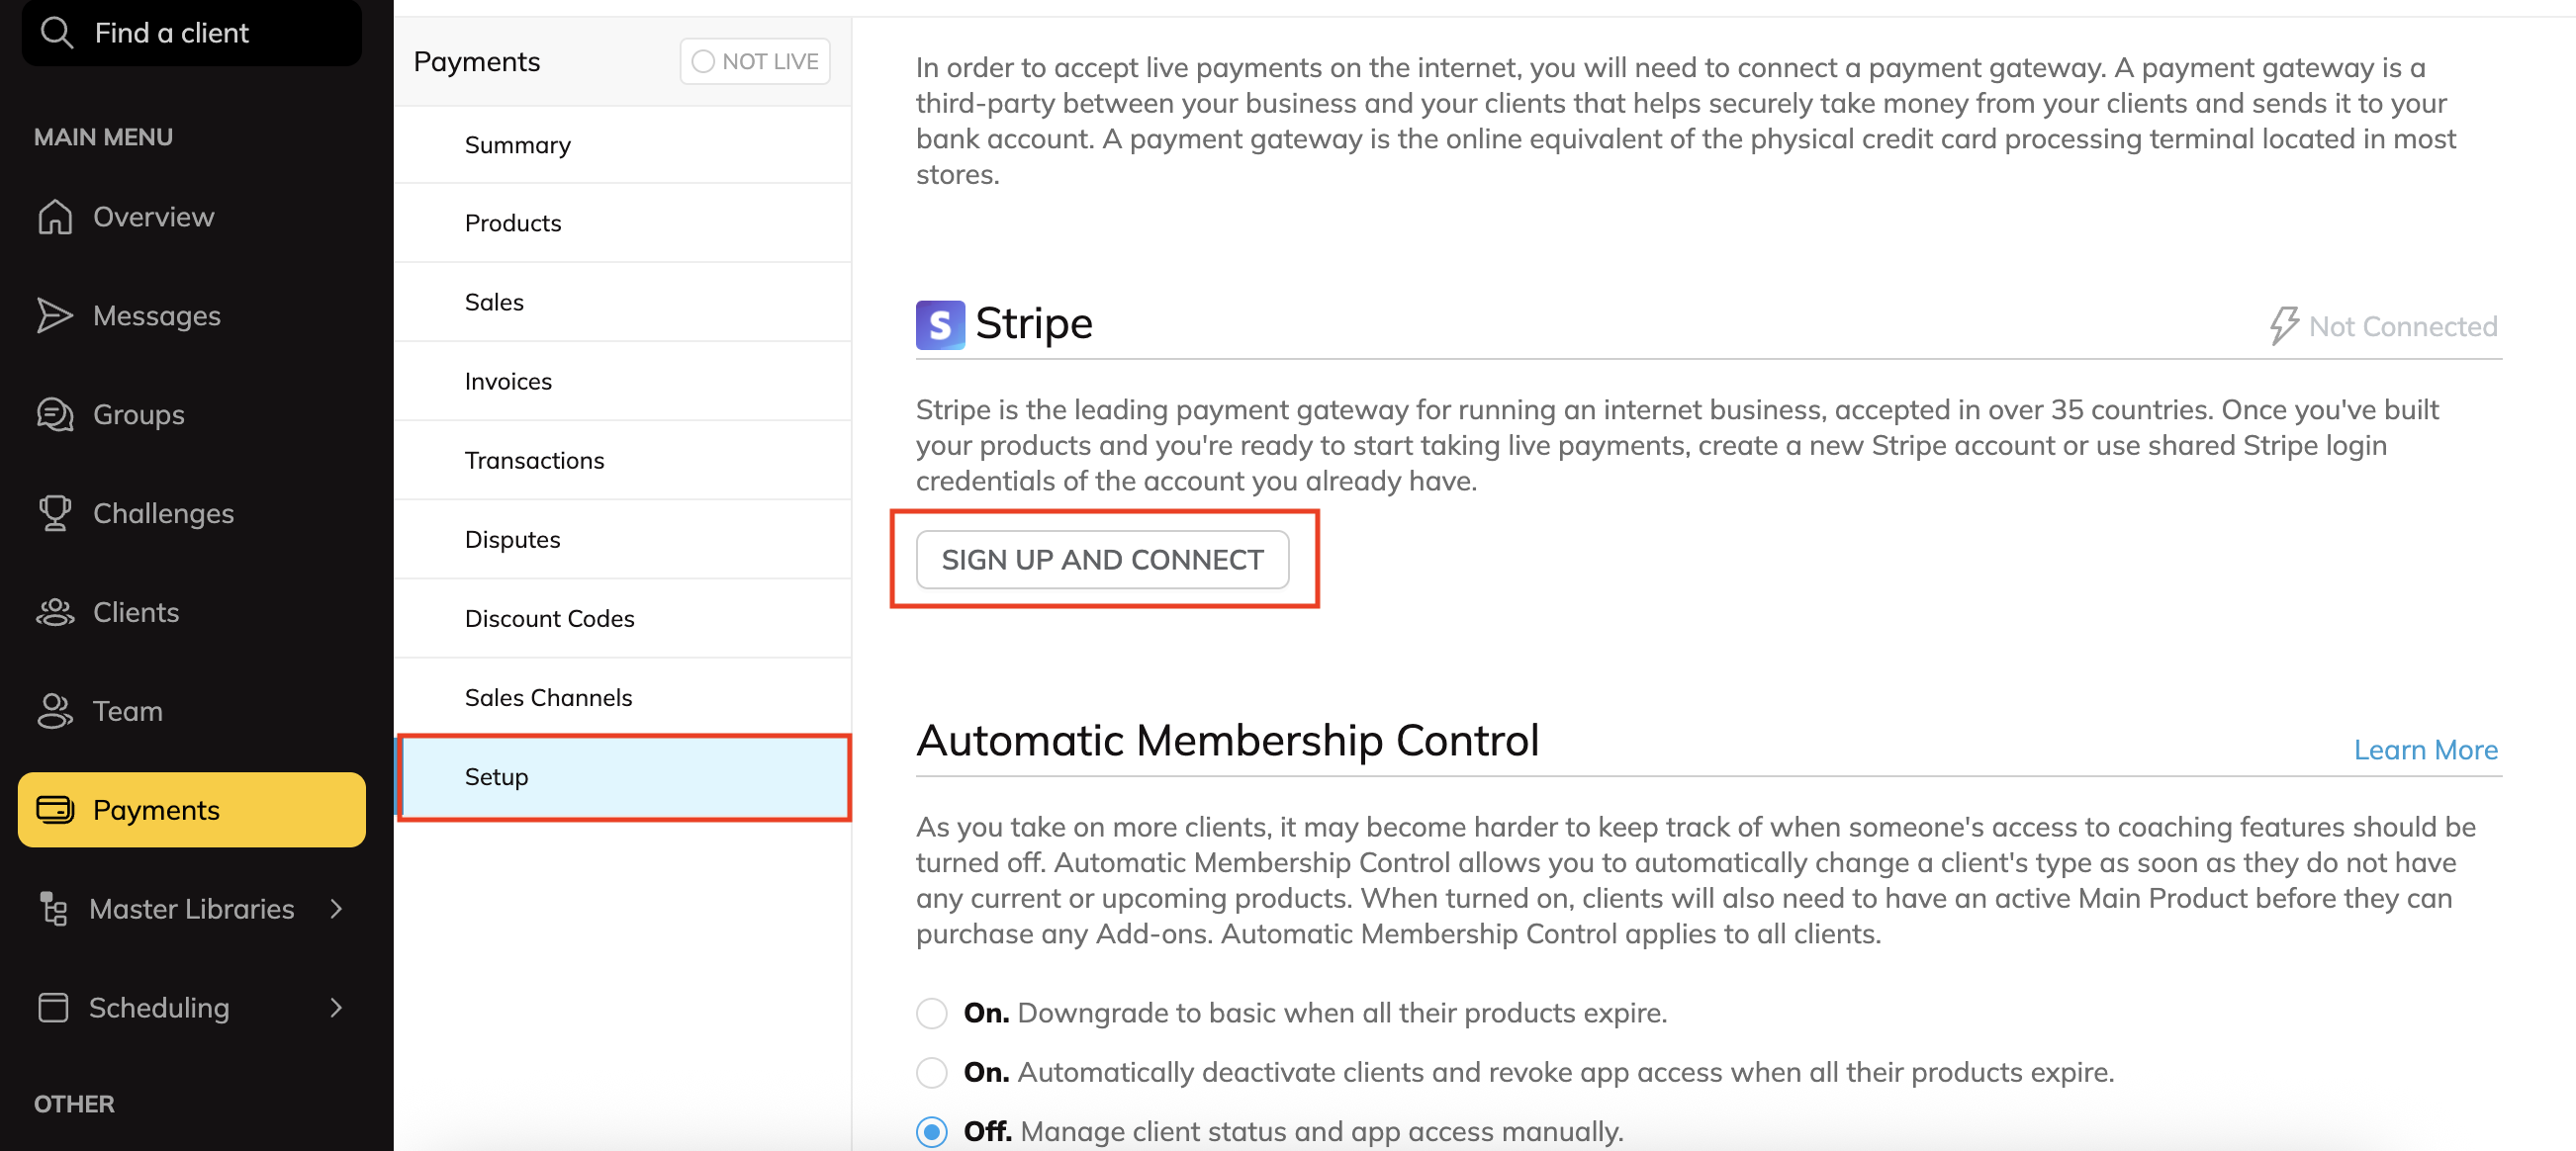Open Messages via paper plane icon
Screen dimensions: 2576x1151
point(55,316)
